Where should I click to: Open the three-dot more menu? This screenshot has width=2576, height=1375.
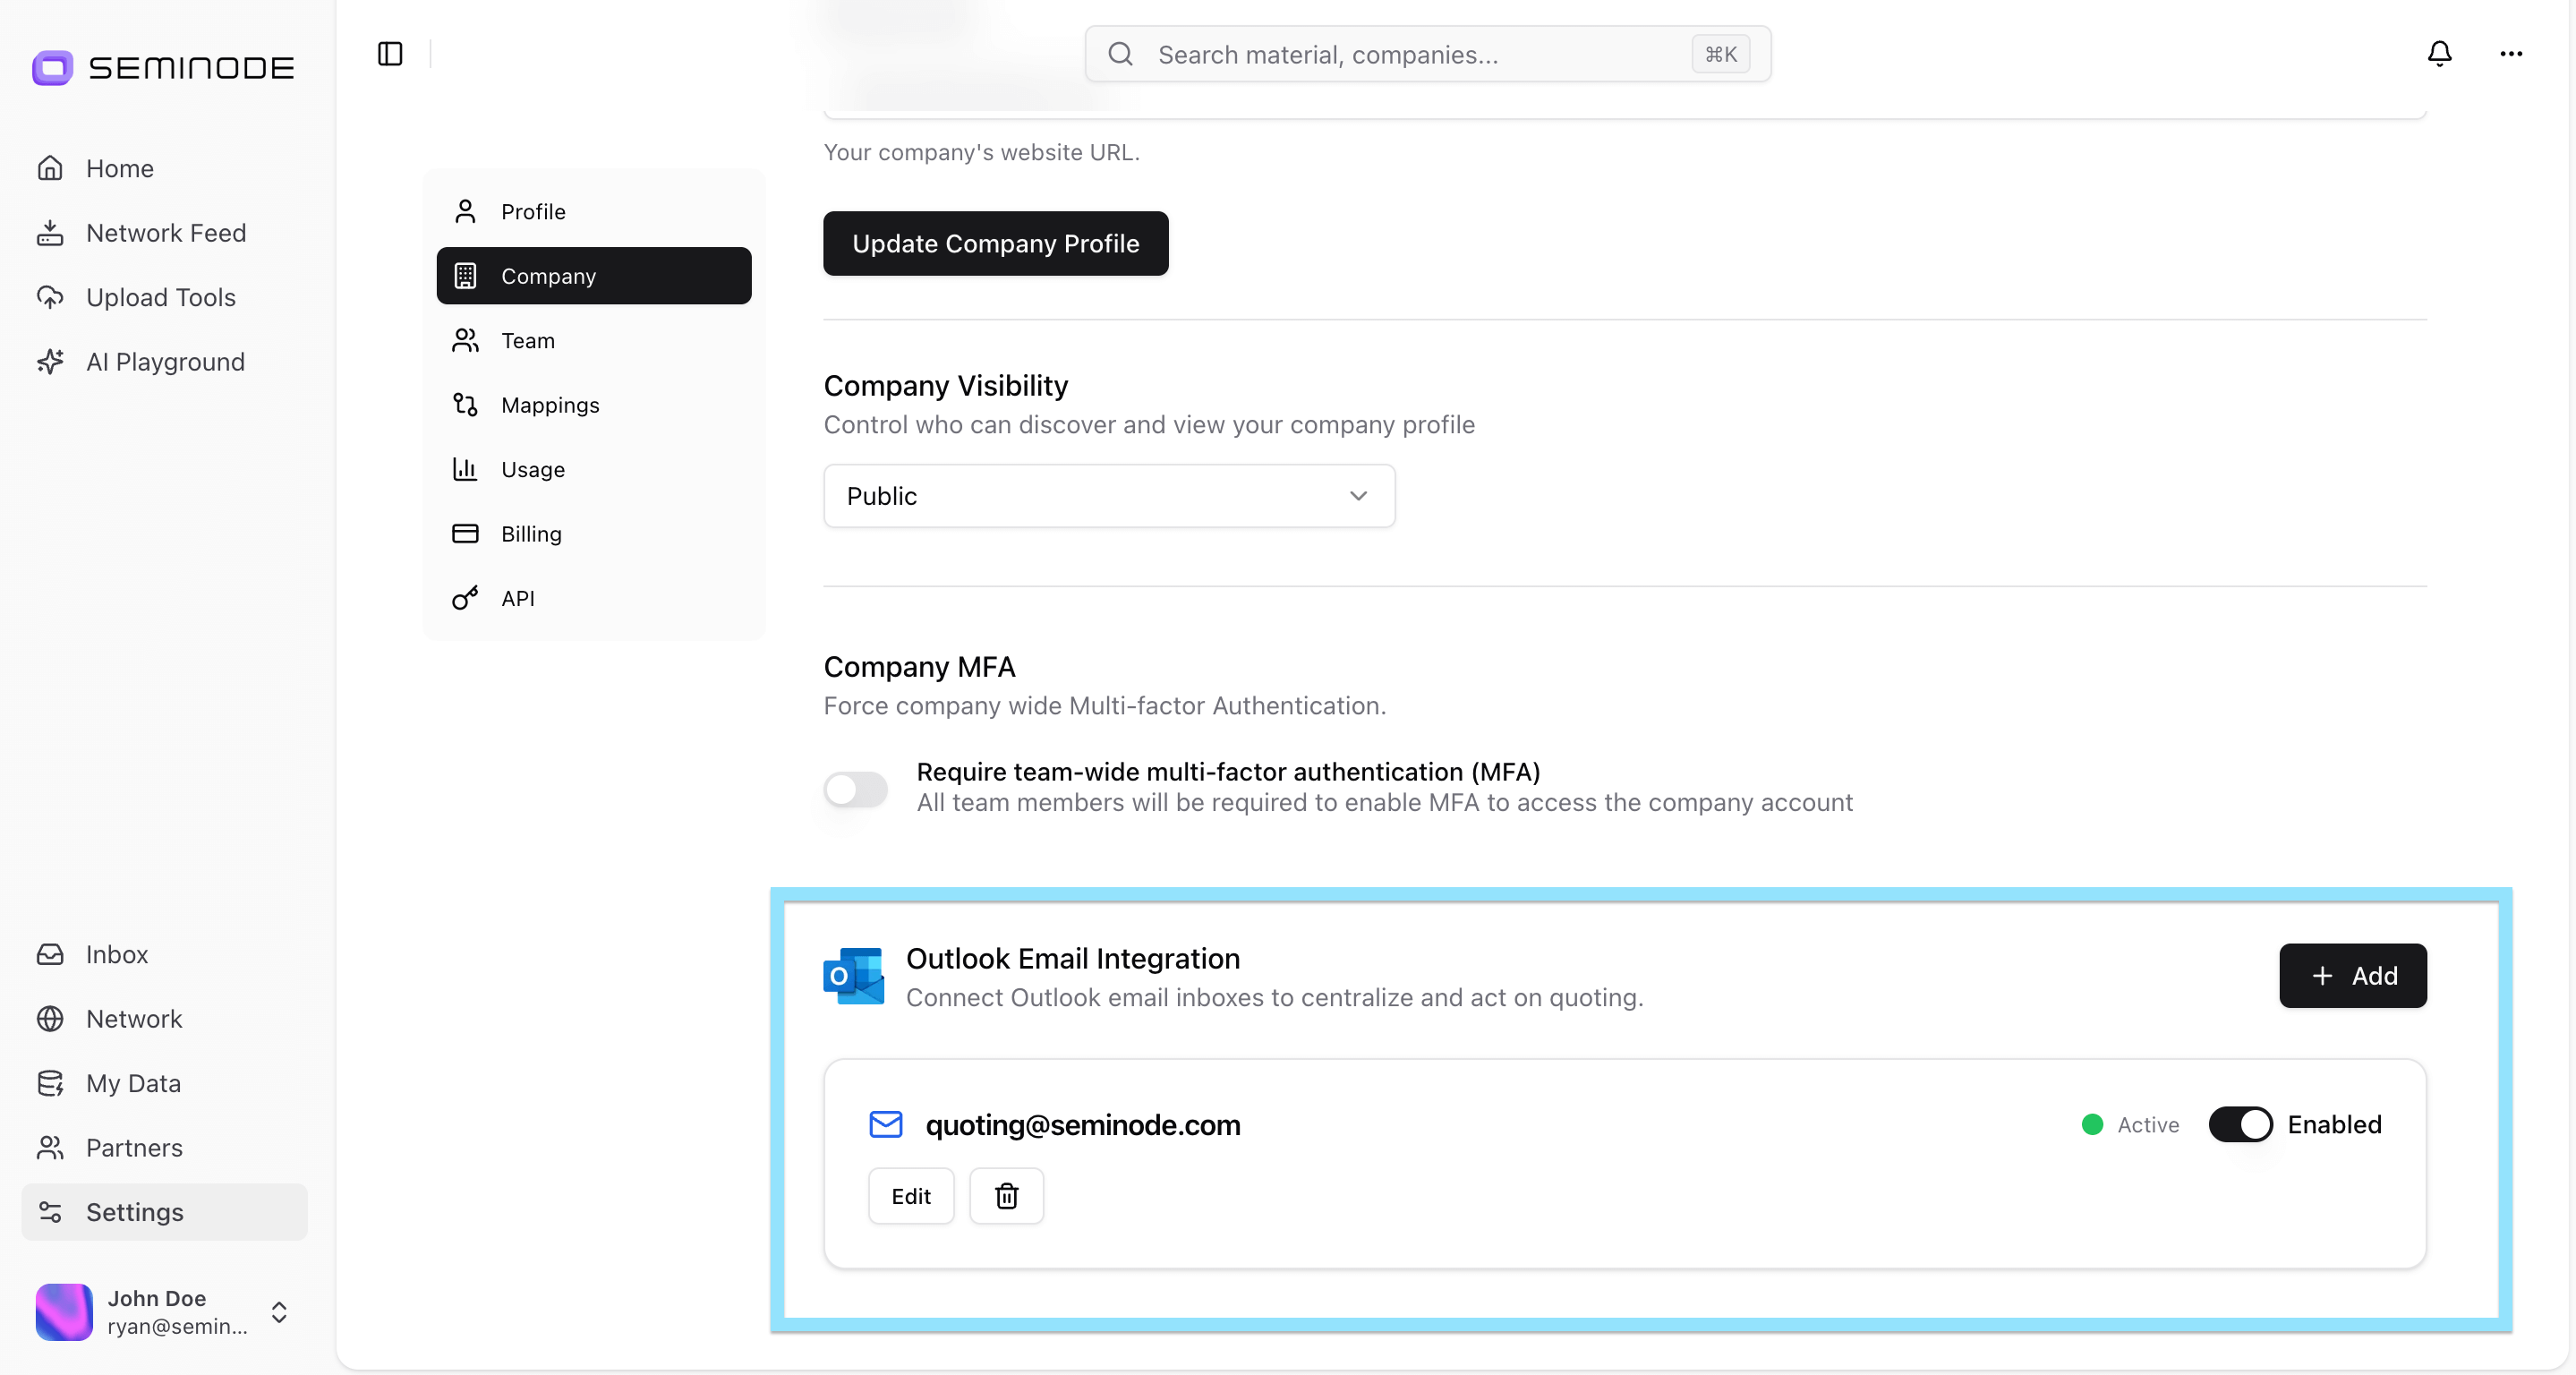coord(2511,54)
